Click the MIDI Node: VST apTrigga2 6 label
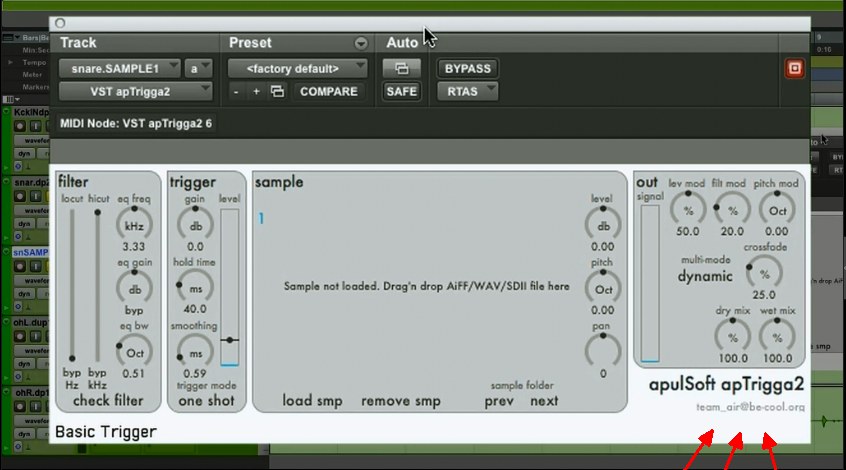This screenshot has width=846, height=470. [135, 124]
